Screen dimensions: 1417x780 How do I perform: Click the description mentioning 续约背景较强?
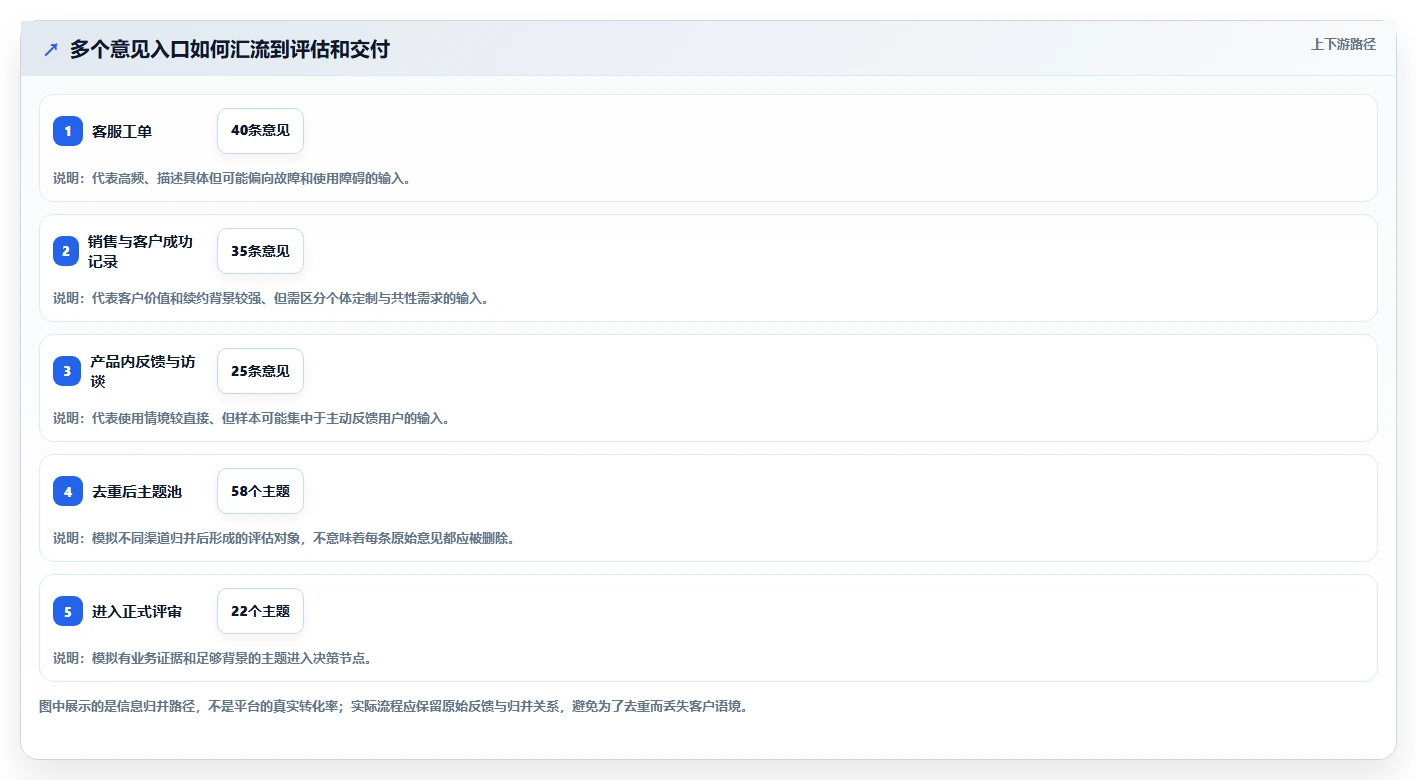coord(271,298)
